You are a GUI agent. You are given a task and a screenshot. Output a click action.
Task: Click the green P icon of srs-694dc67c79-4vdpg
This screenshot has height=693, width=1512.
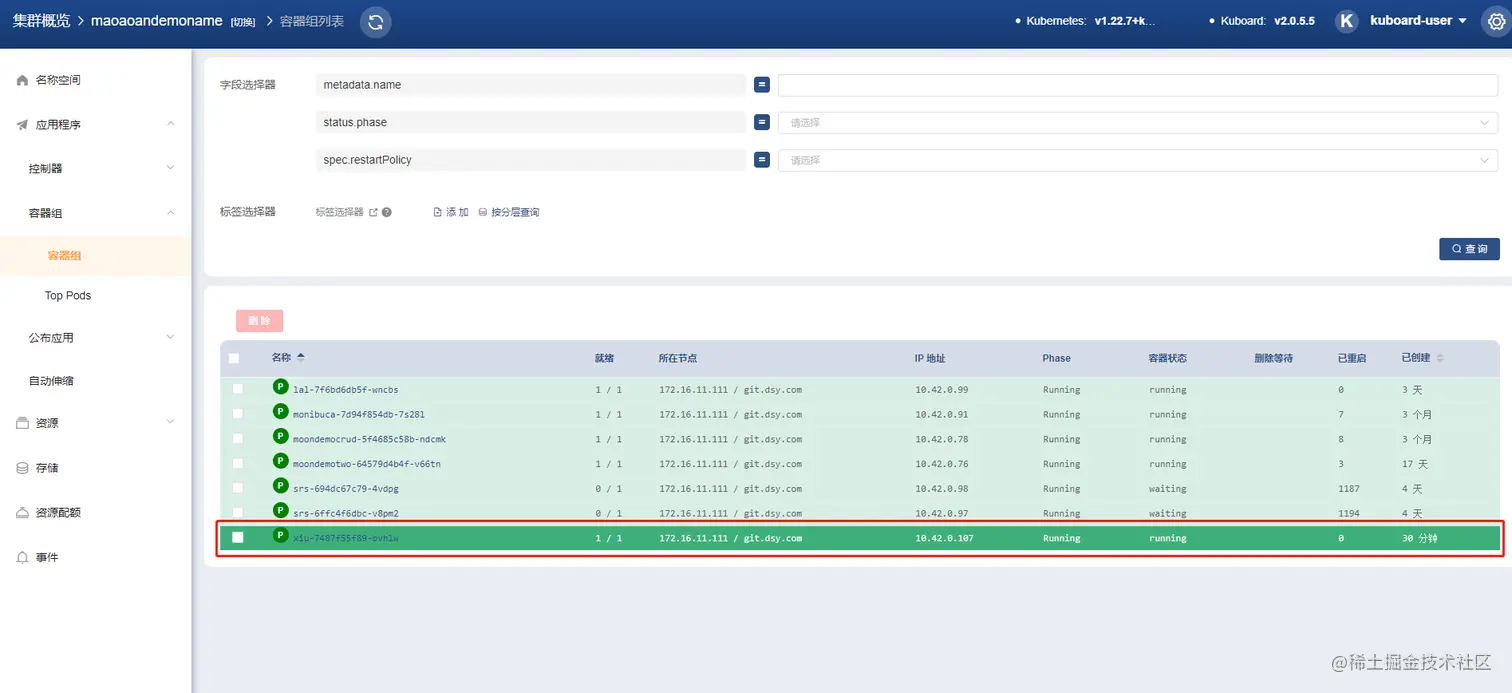[281, 486]
